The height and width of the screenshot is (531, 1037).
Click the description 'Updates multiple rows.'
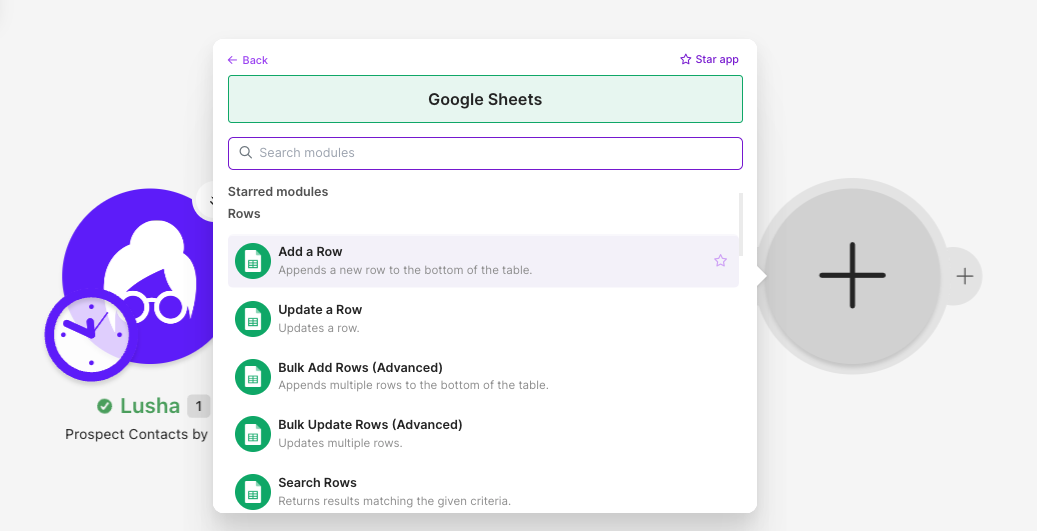coord(340,443)
